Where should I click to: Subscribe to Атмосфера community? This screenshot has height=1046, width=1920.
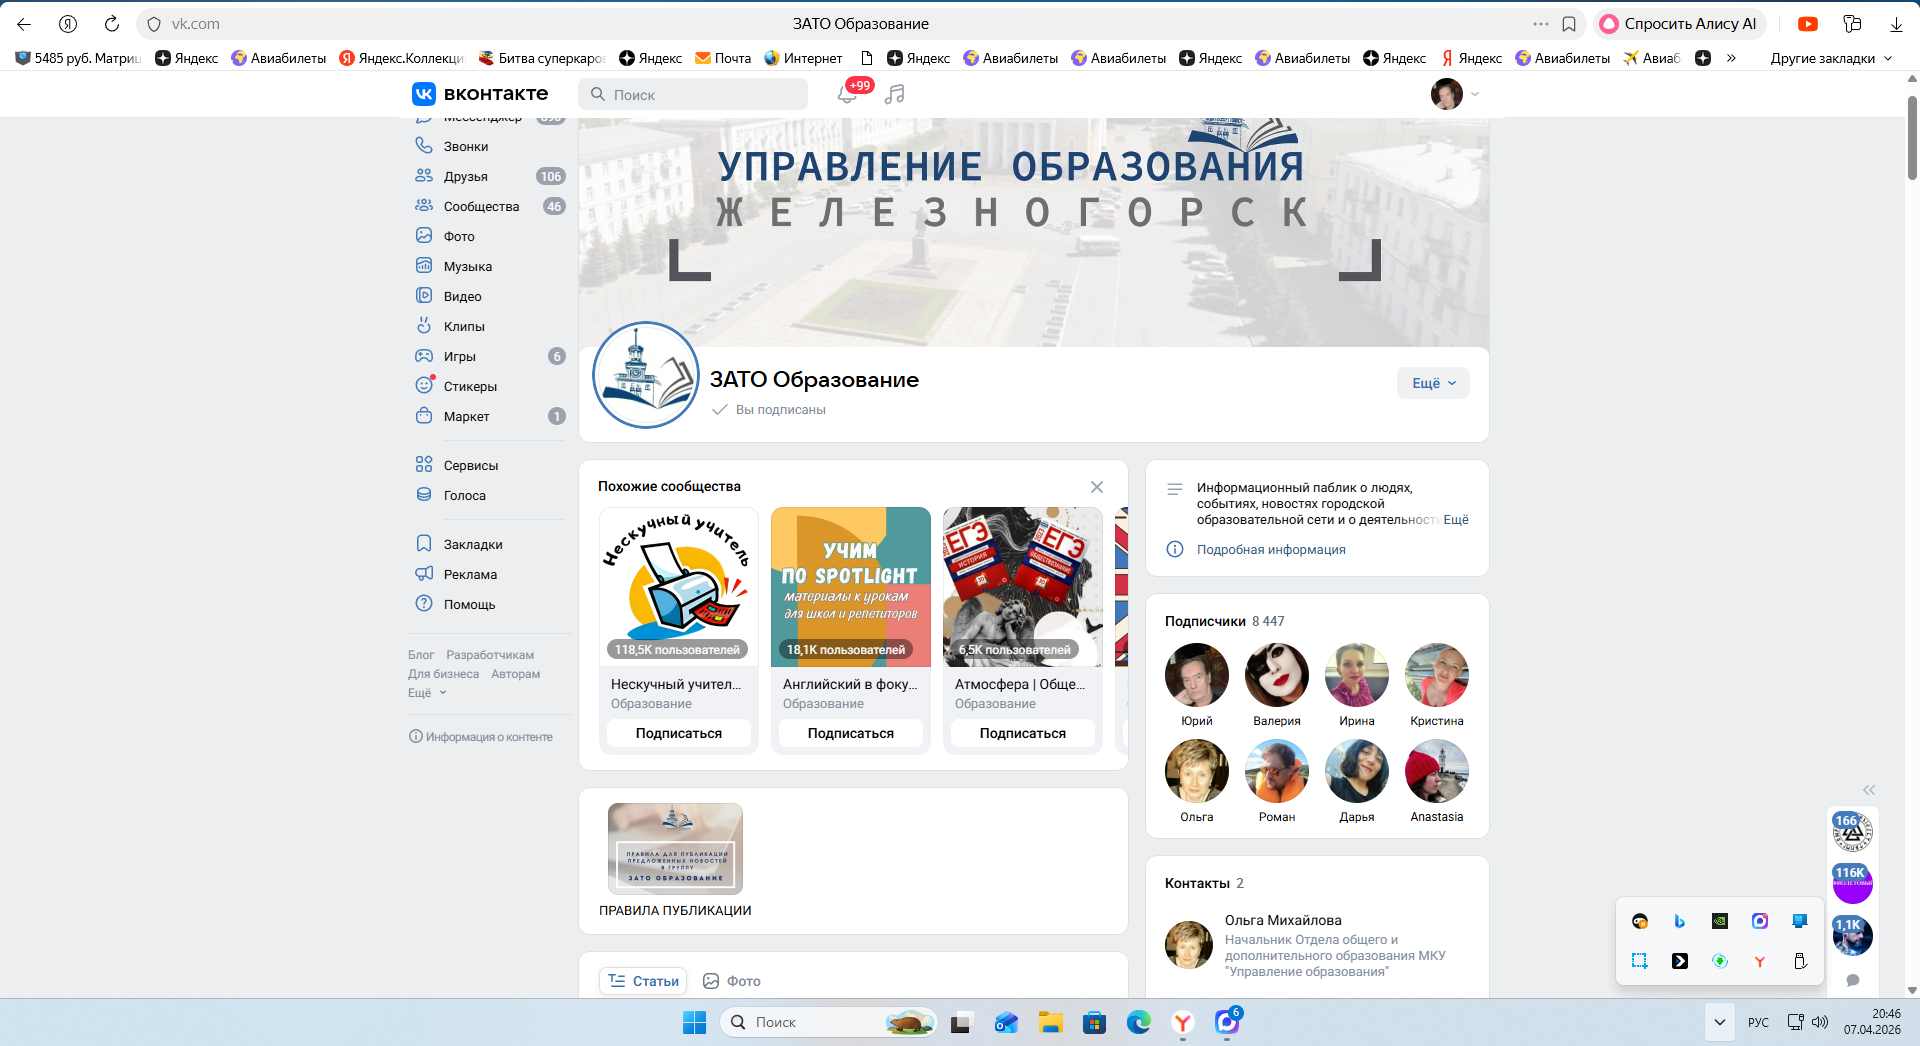1023,733
